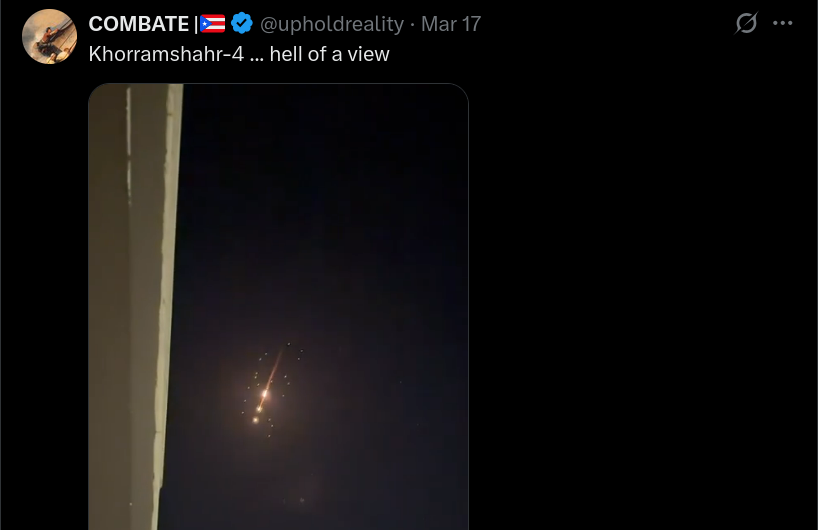Screen dimensions: 818x530
Task: Click the dot separator before Mar 17
Action: pos(412,24)
